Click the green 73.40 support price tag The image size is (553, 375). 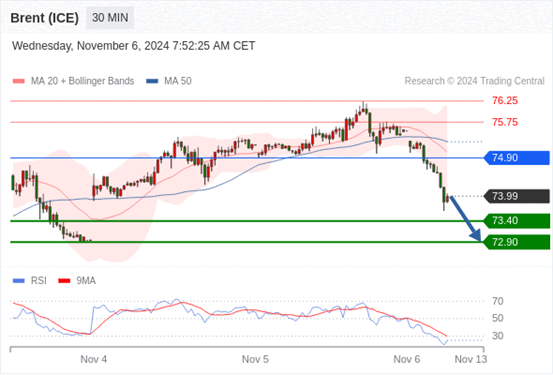[517, 221]
